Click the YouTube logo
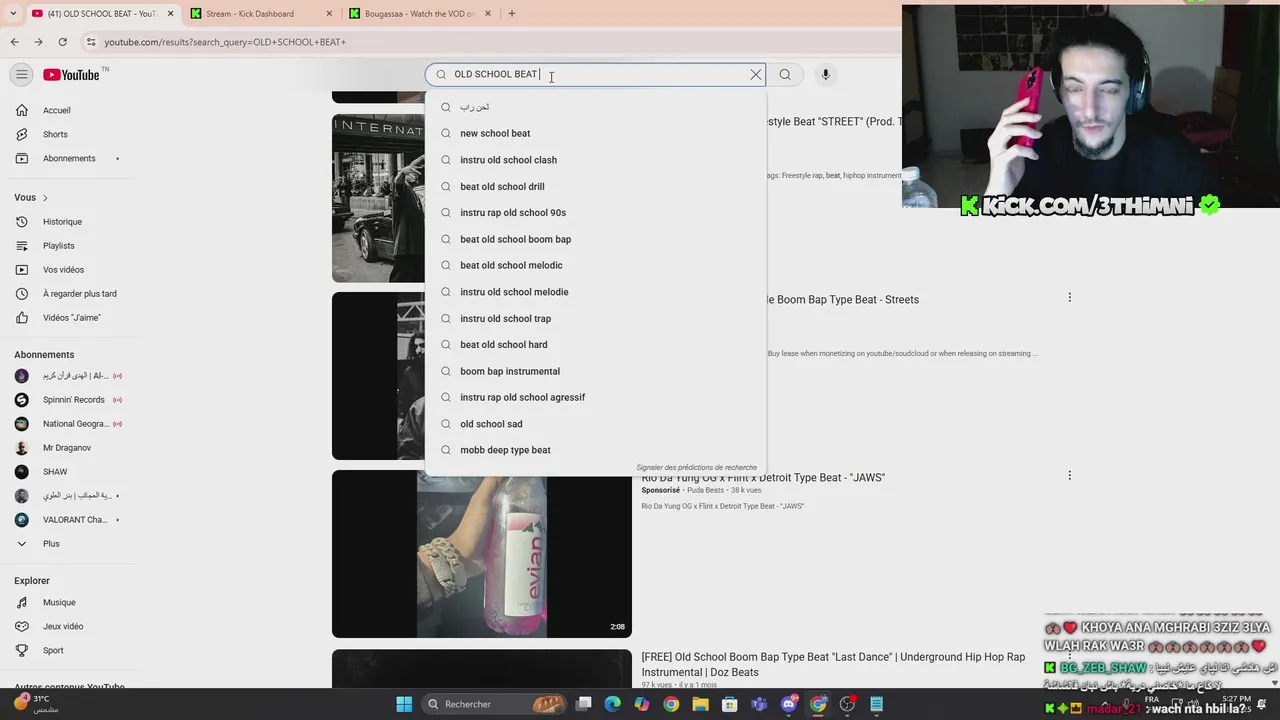 pos(71,75)
